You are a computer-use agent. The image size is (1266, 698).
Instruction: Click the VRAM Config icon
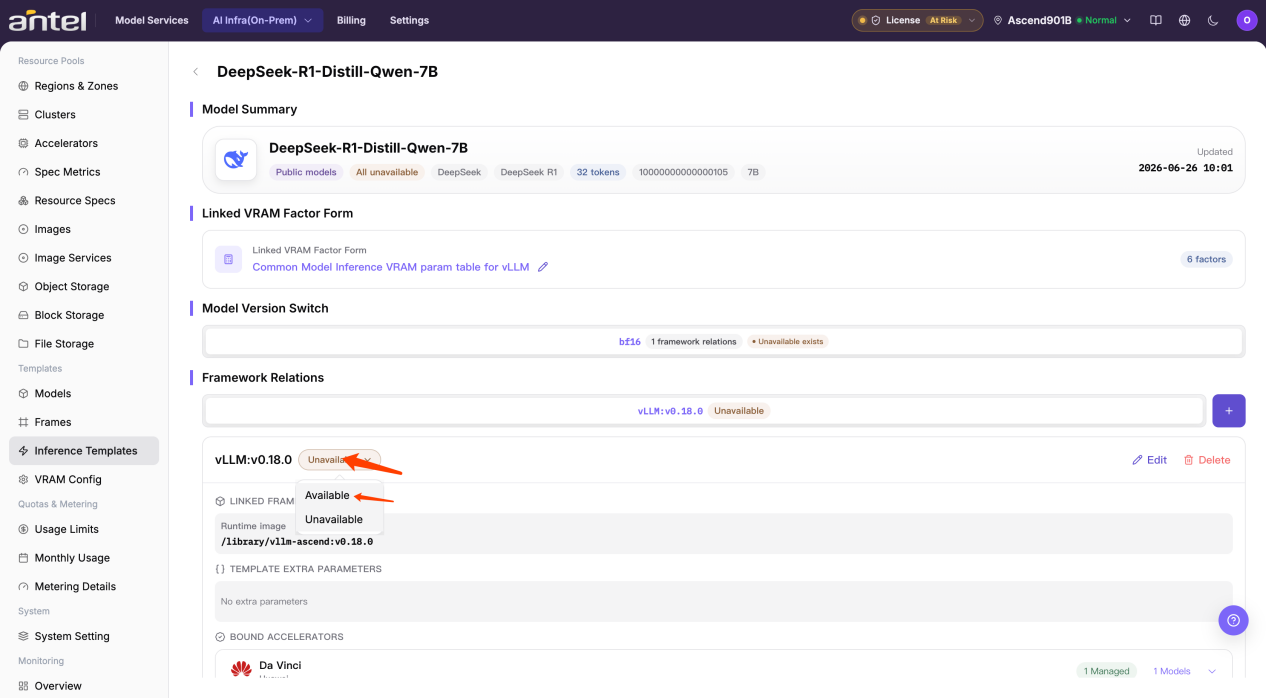click(x=24, y=480)
